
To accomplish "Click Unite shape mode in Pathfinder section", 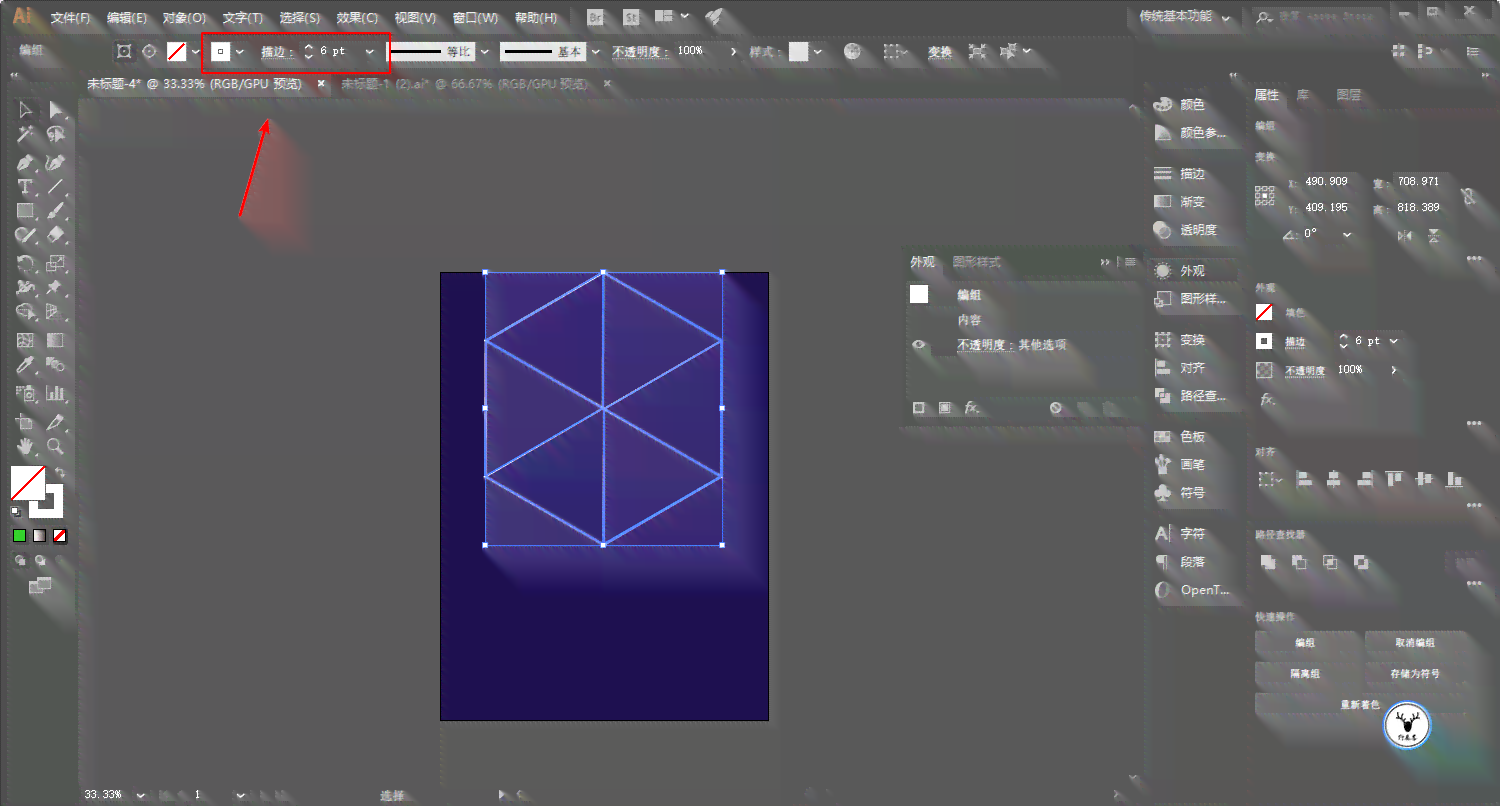I will (1268, 562).
